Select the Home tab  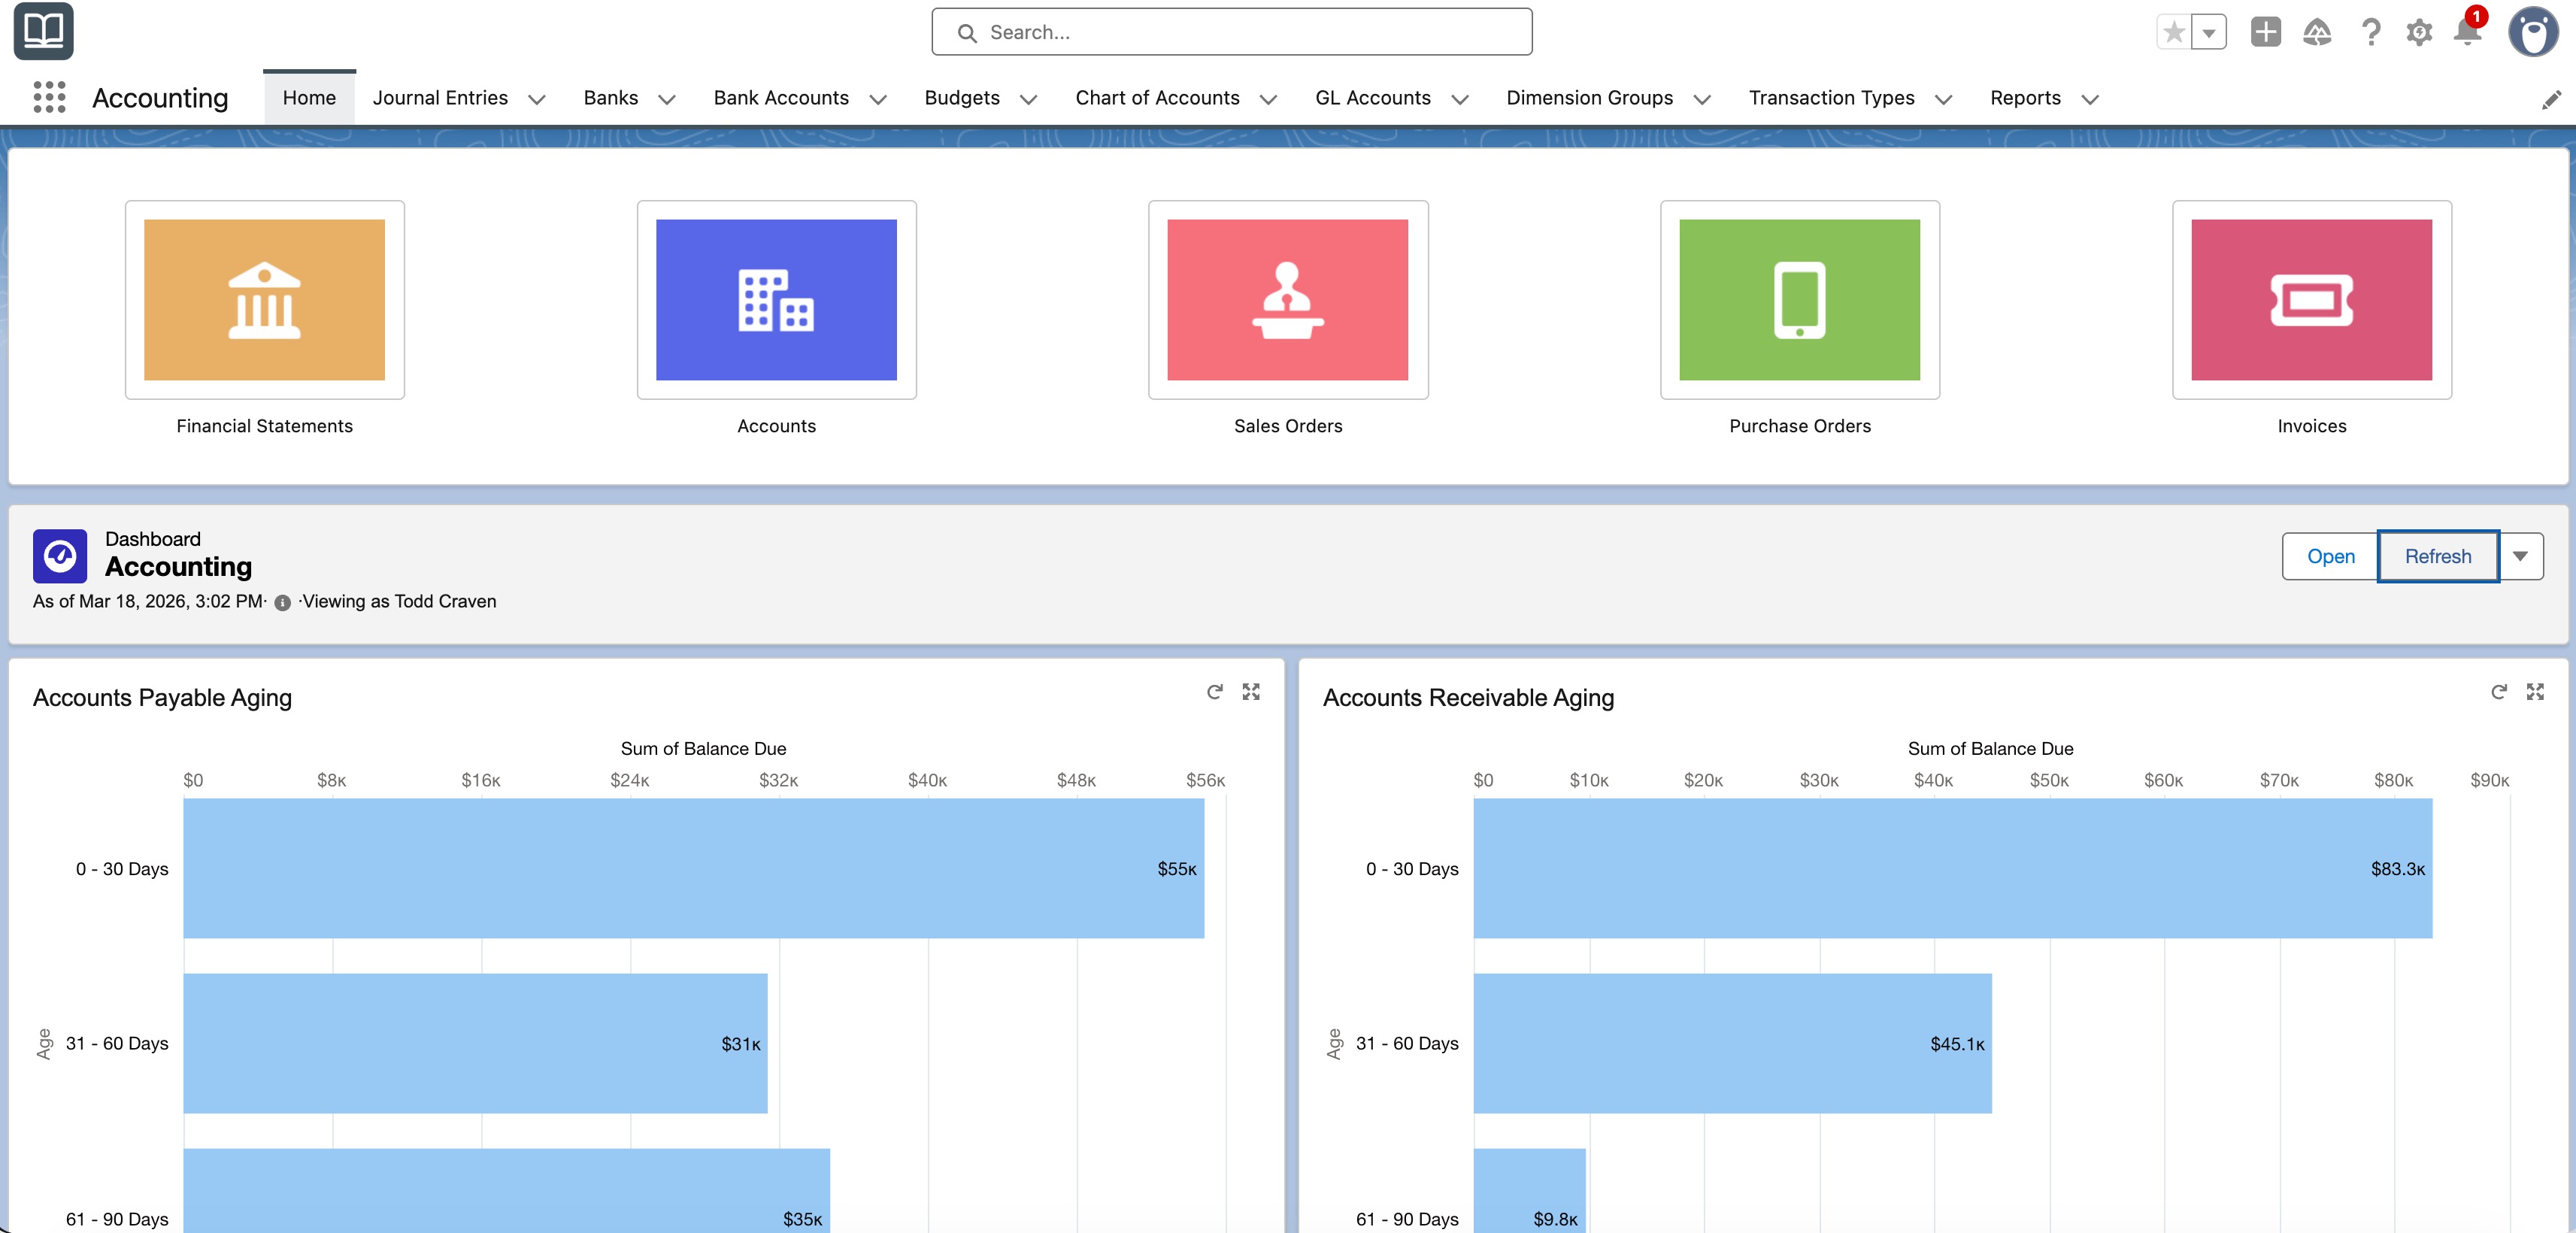(x=308, y=97)
